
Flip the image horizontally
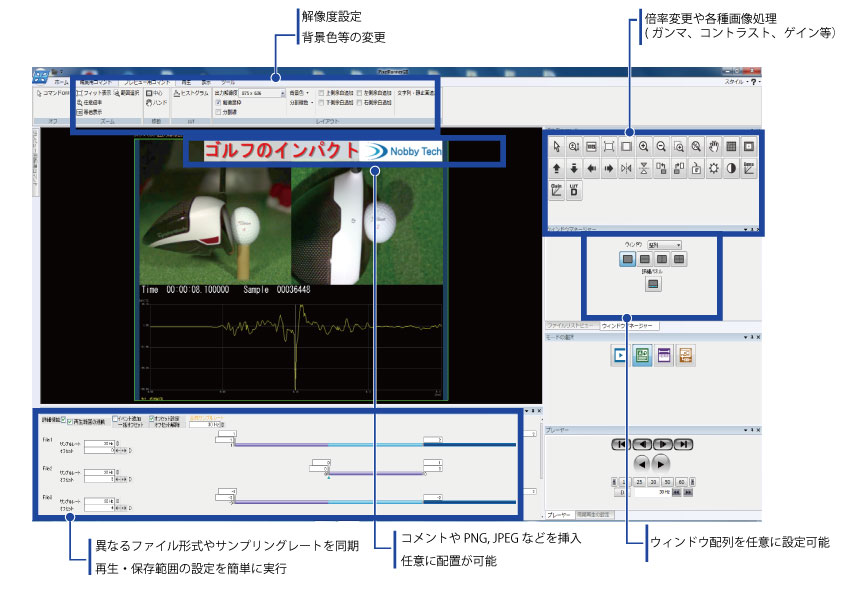coord(626,169)
